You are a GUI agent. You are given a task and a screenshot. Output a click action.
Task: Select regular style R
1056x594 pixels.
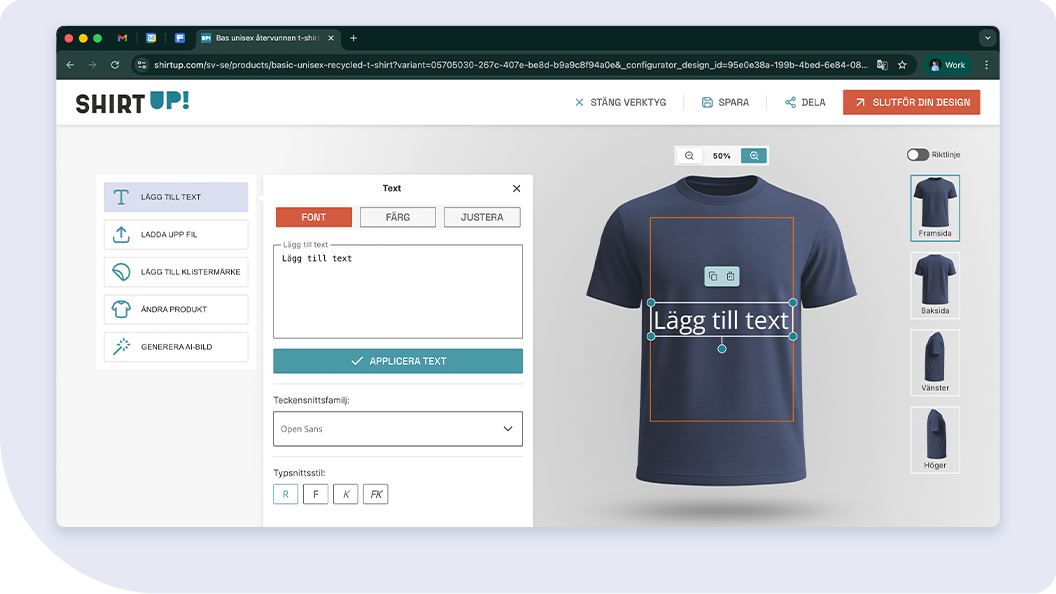click(286, 494)
